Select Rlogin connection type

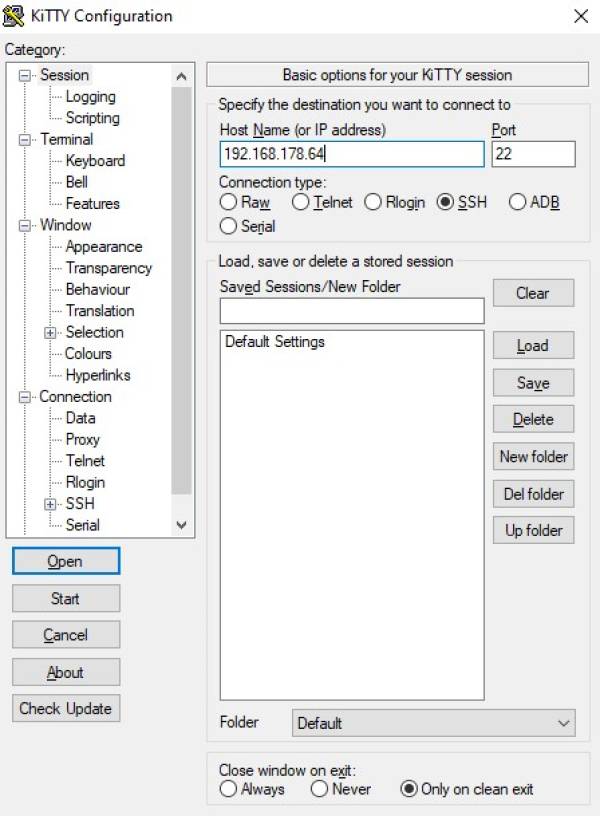[373, 202]
